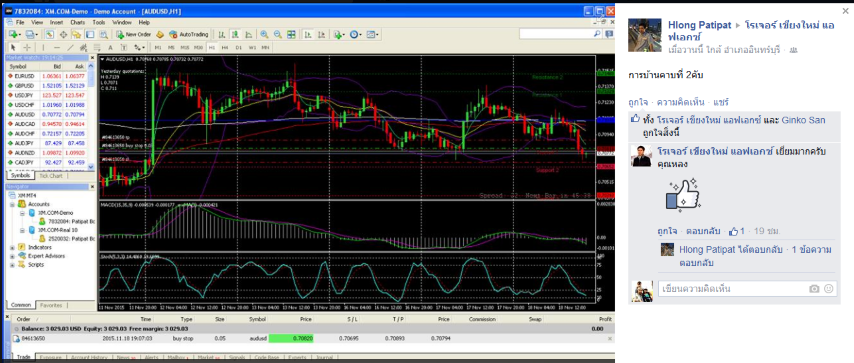Image resolution: width=854 pixels, height=363 pixels.
Task: Switch to the Tick Chart tab
Action: tap(51, 176)
